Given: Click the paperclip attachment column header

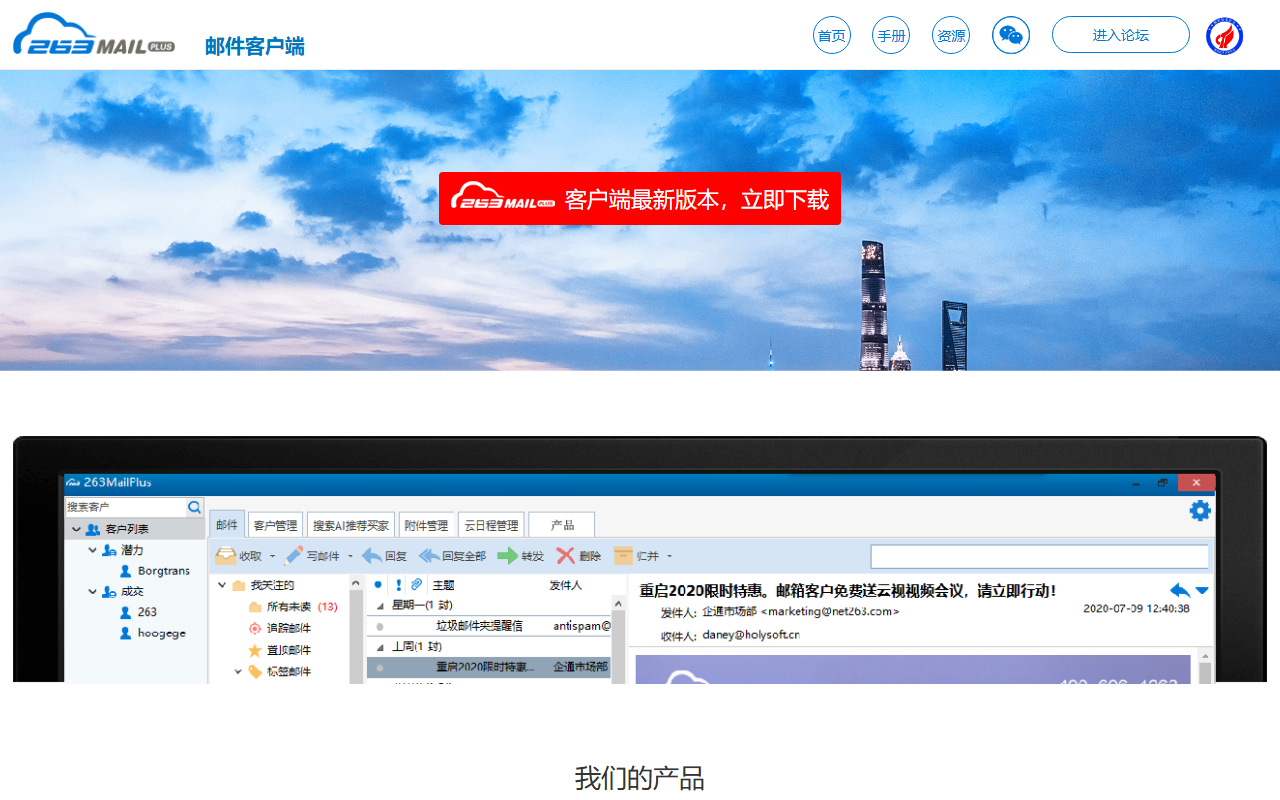Looking at the screenshot, I should click(417, 585).
